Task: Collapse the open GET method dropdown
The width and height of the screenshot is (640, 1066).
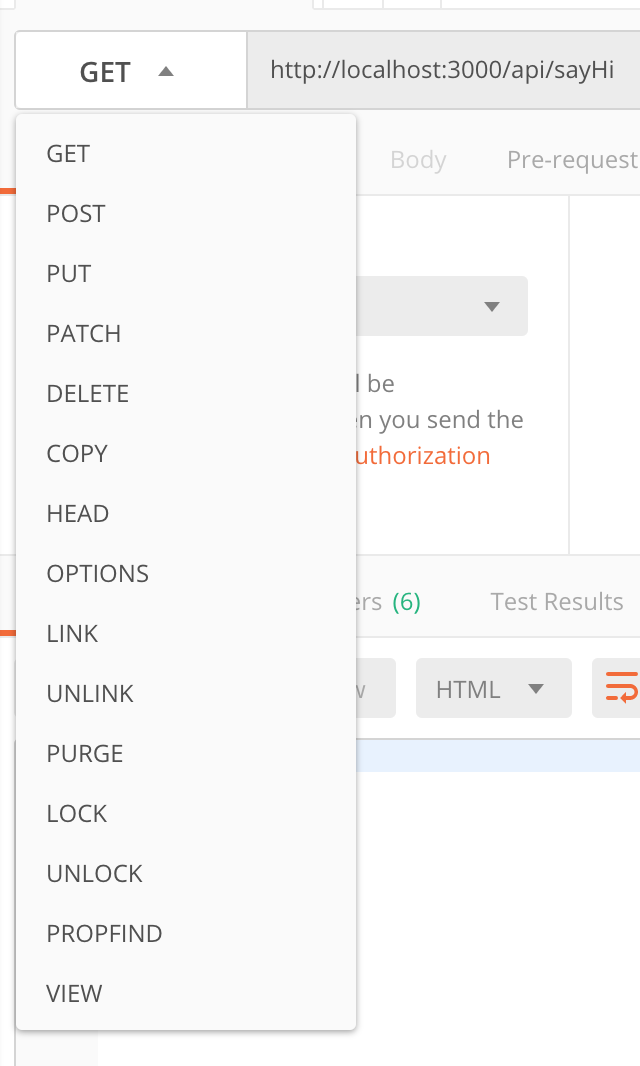Action: (x=130, y=70)
